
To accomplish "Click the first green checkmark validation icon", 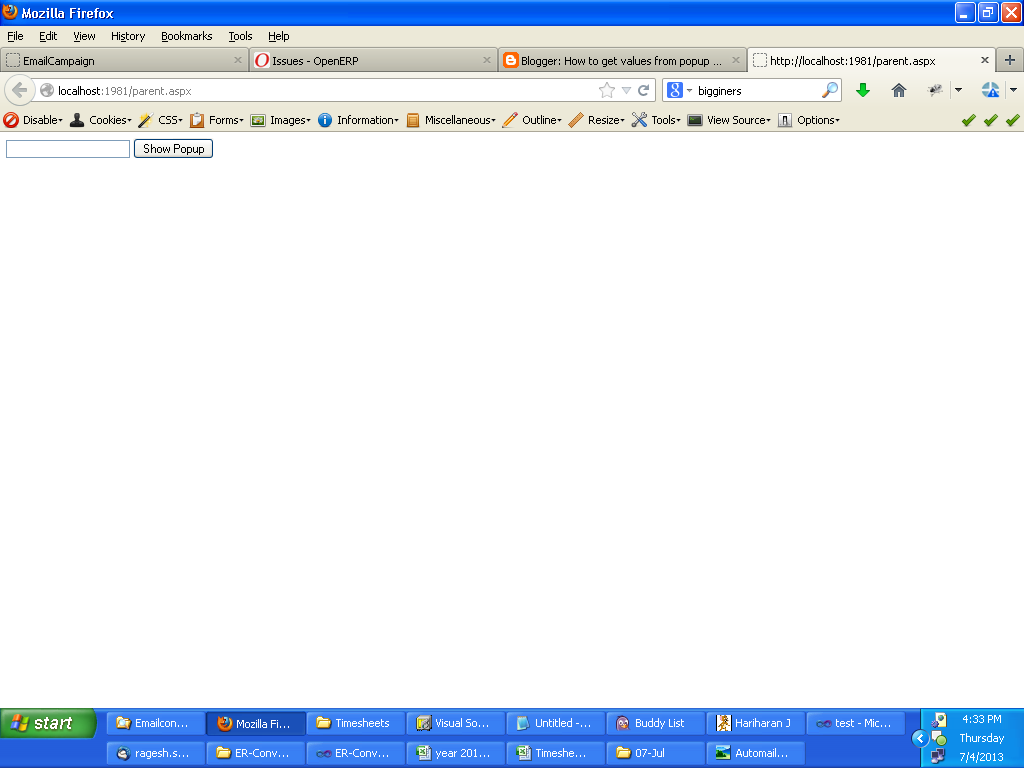I will point(967,120).
